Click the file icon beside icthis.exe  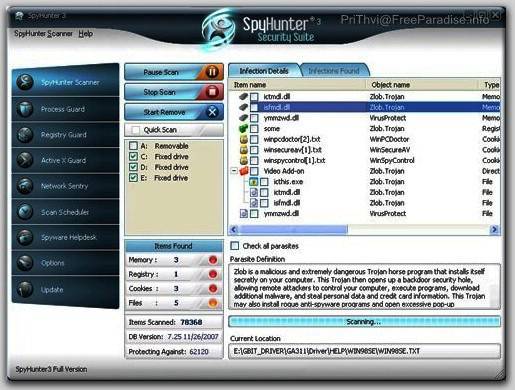(254, 182)
